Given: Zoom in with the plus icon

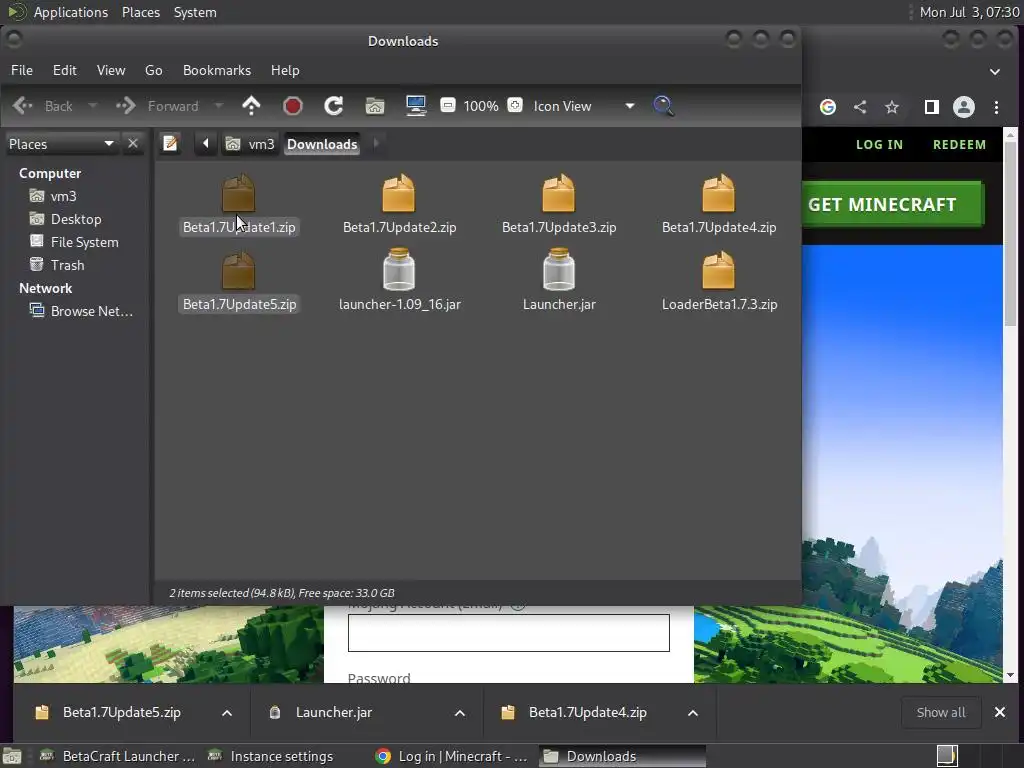Looking at the screenshot, I should [515, 105].
